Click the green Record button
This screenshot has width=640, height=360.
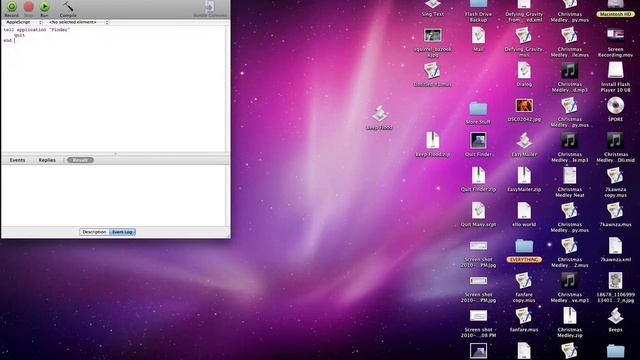click(x=11, y=7)
